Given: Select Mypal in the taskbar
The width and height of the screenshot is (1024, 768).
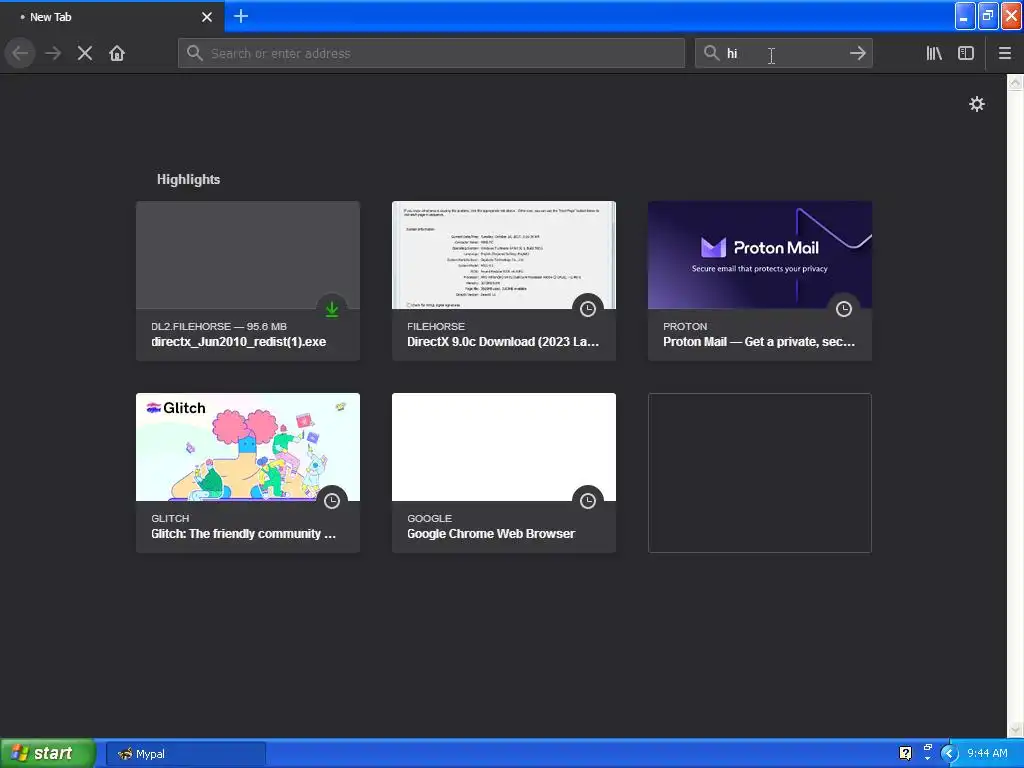Looking at the screenshot, I should [185, 754].
